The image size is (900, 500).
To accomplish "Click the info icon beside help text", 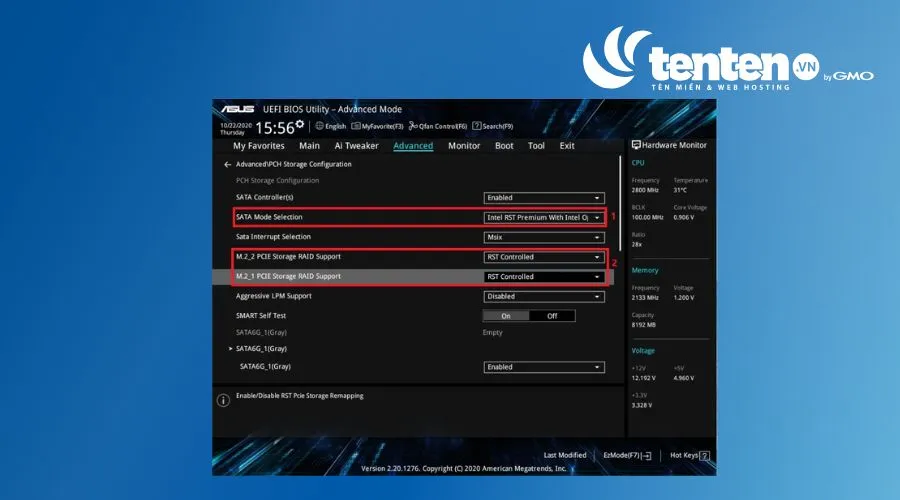I will pyautogui.click(x=223, y=401).
